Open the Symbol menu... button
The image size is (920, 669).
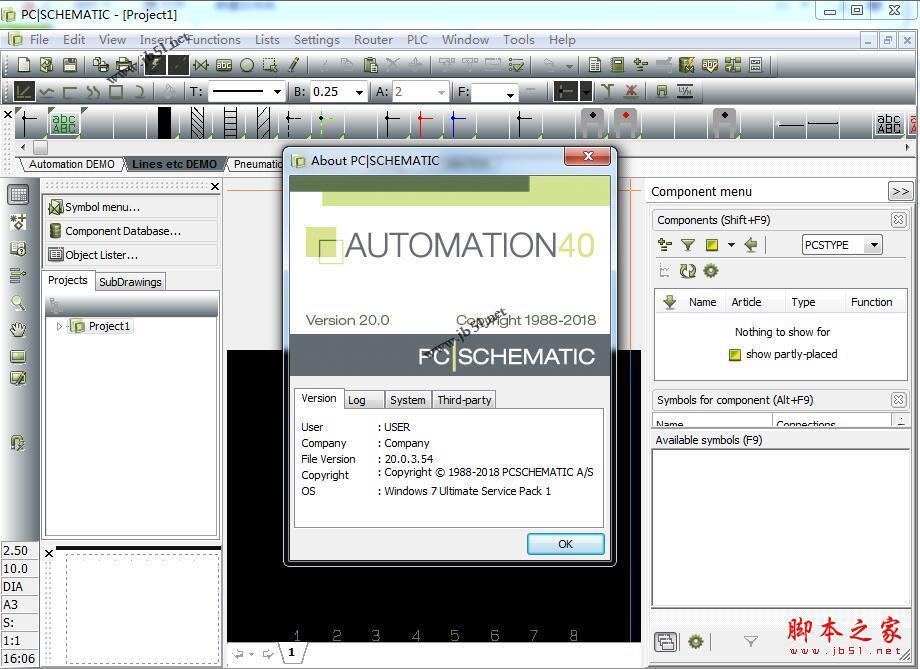[131, 207]
